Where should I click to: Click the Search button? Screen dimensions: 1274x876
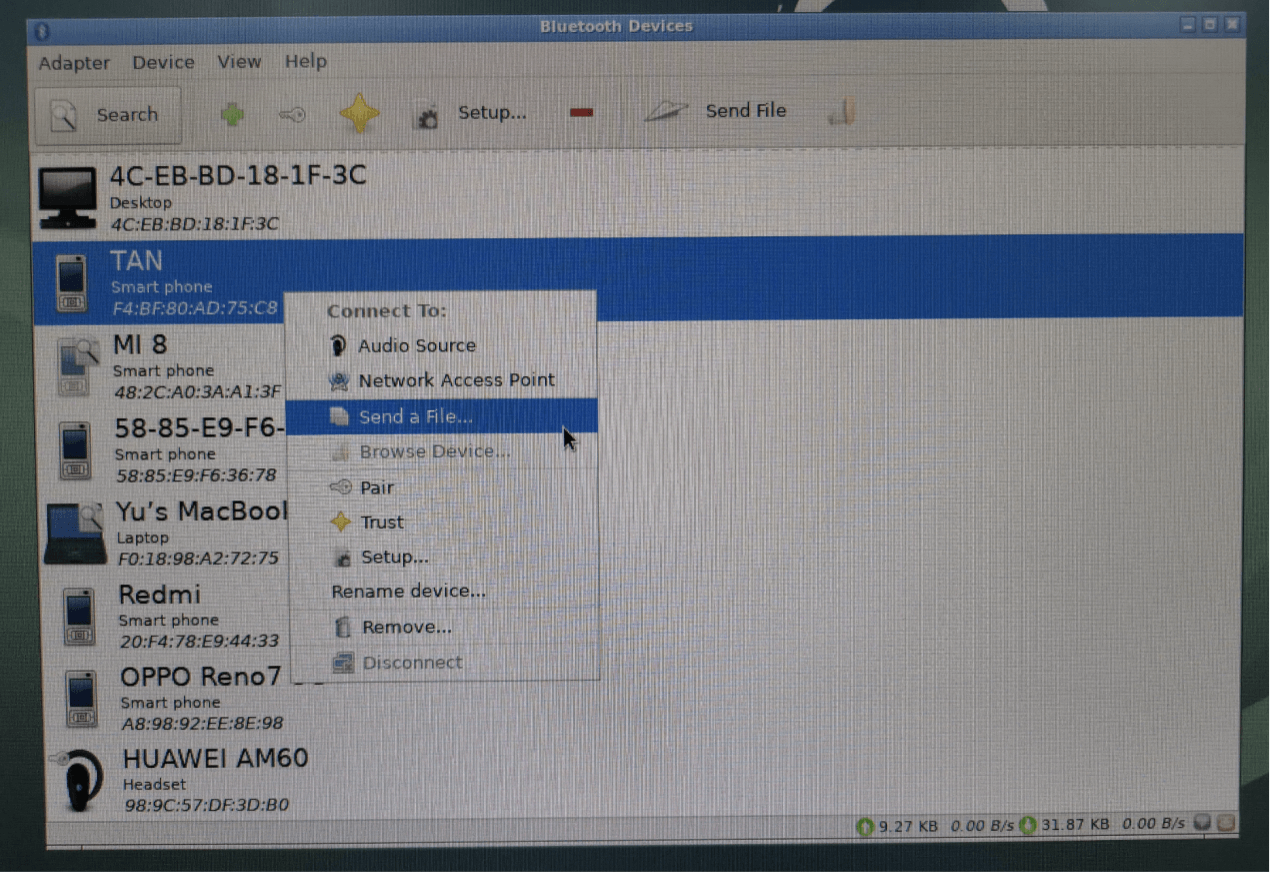(x=108, y=115)
